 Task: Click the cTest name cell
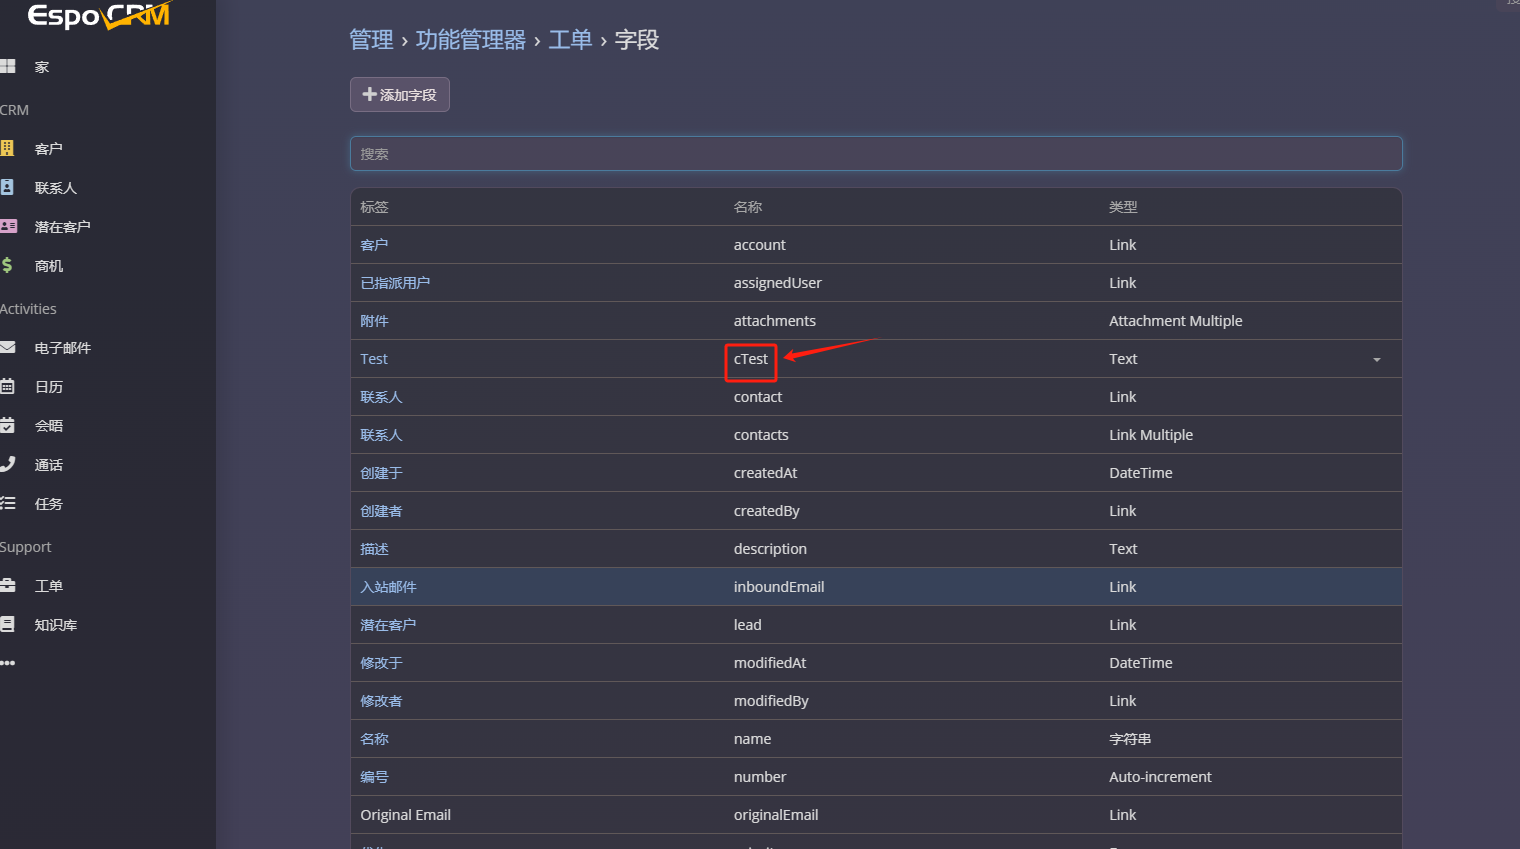point(751,359)
